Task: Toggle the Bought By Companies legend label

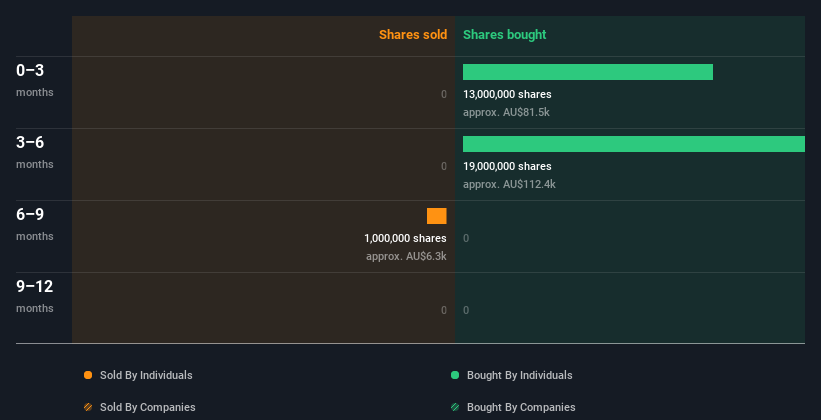Action: click(521, 407)
